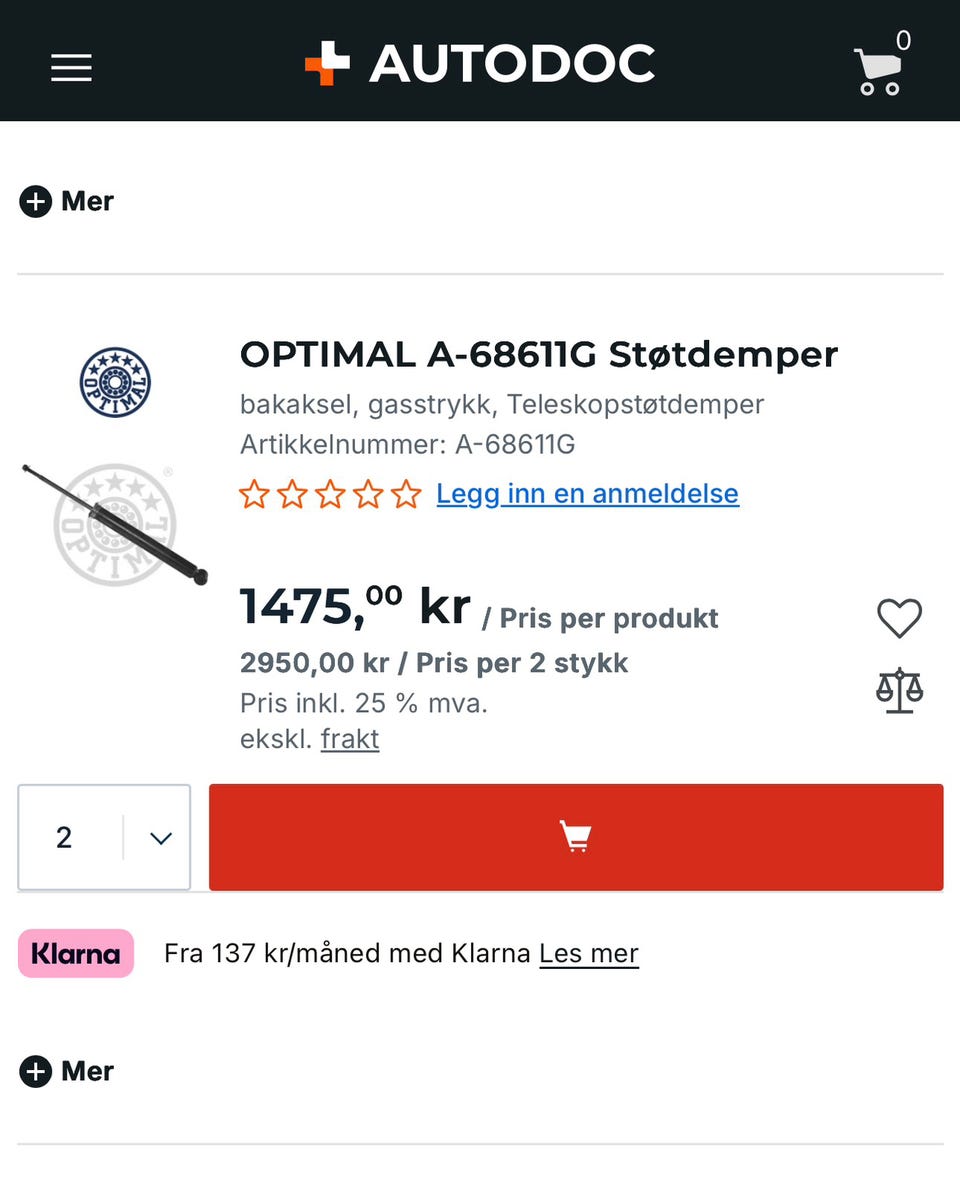Open the hamburger menu
960x1198 pixels.
click(x=71, y=68)
